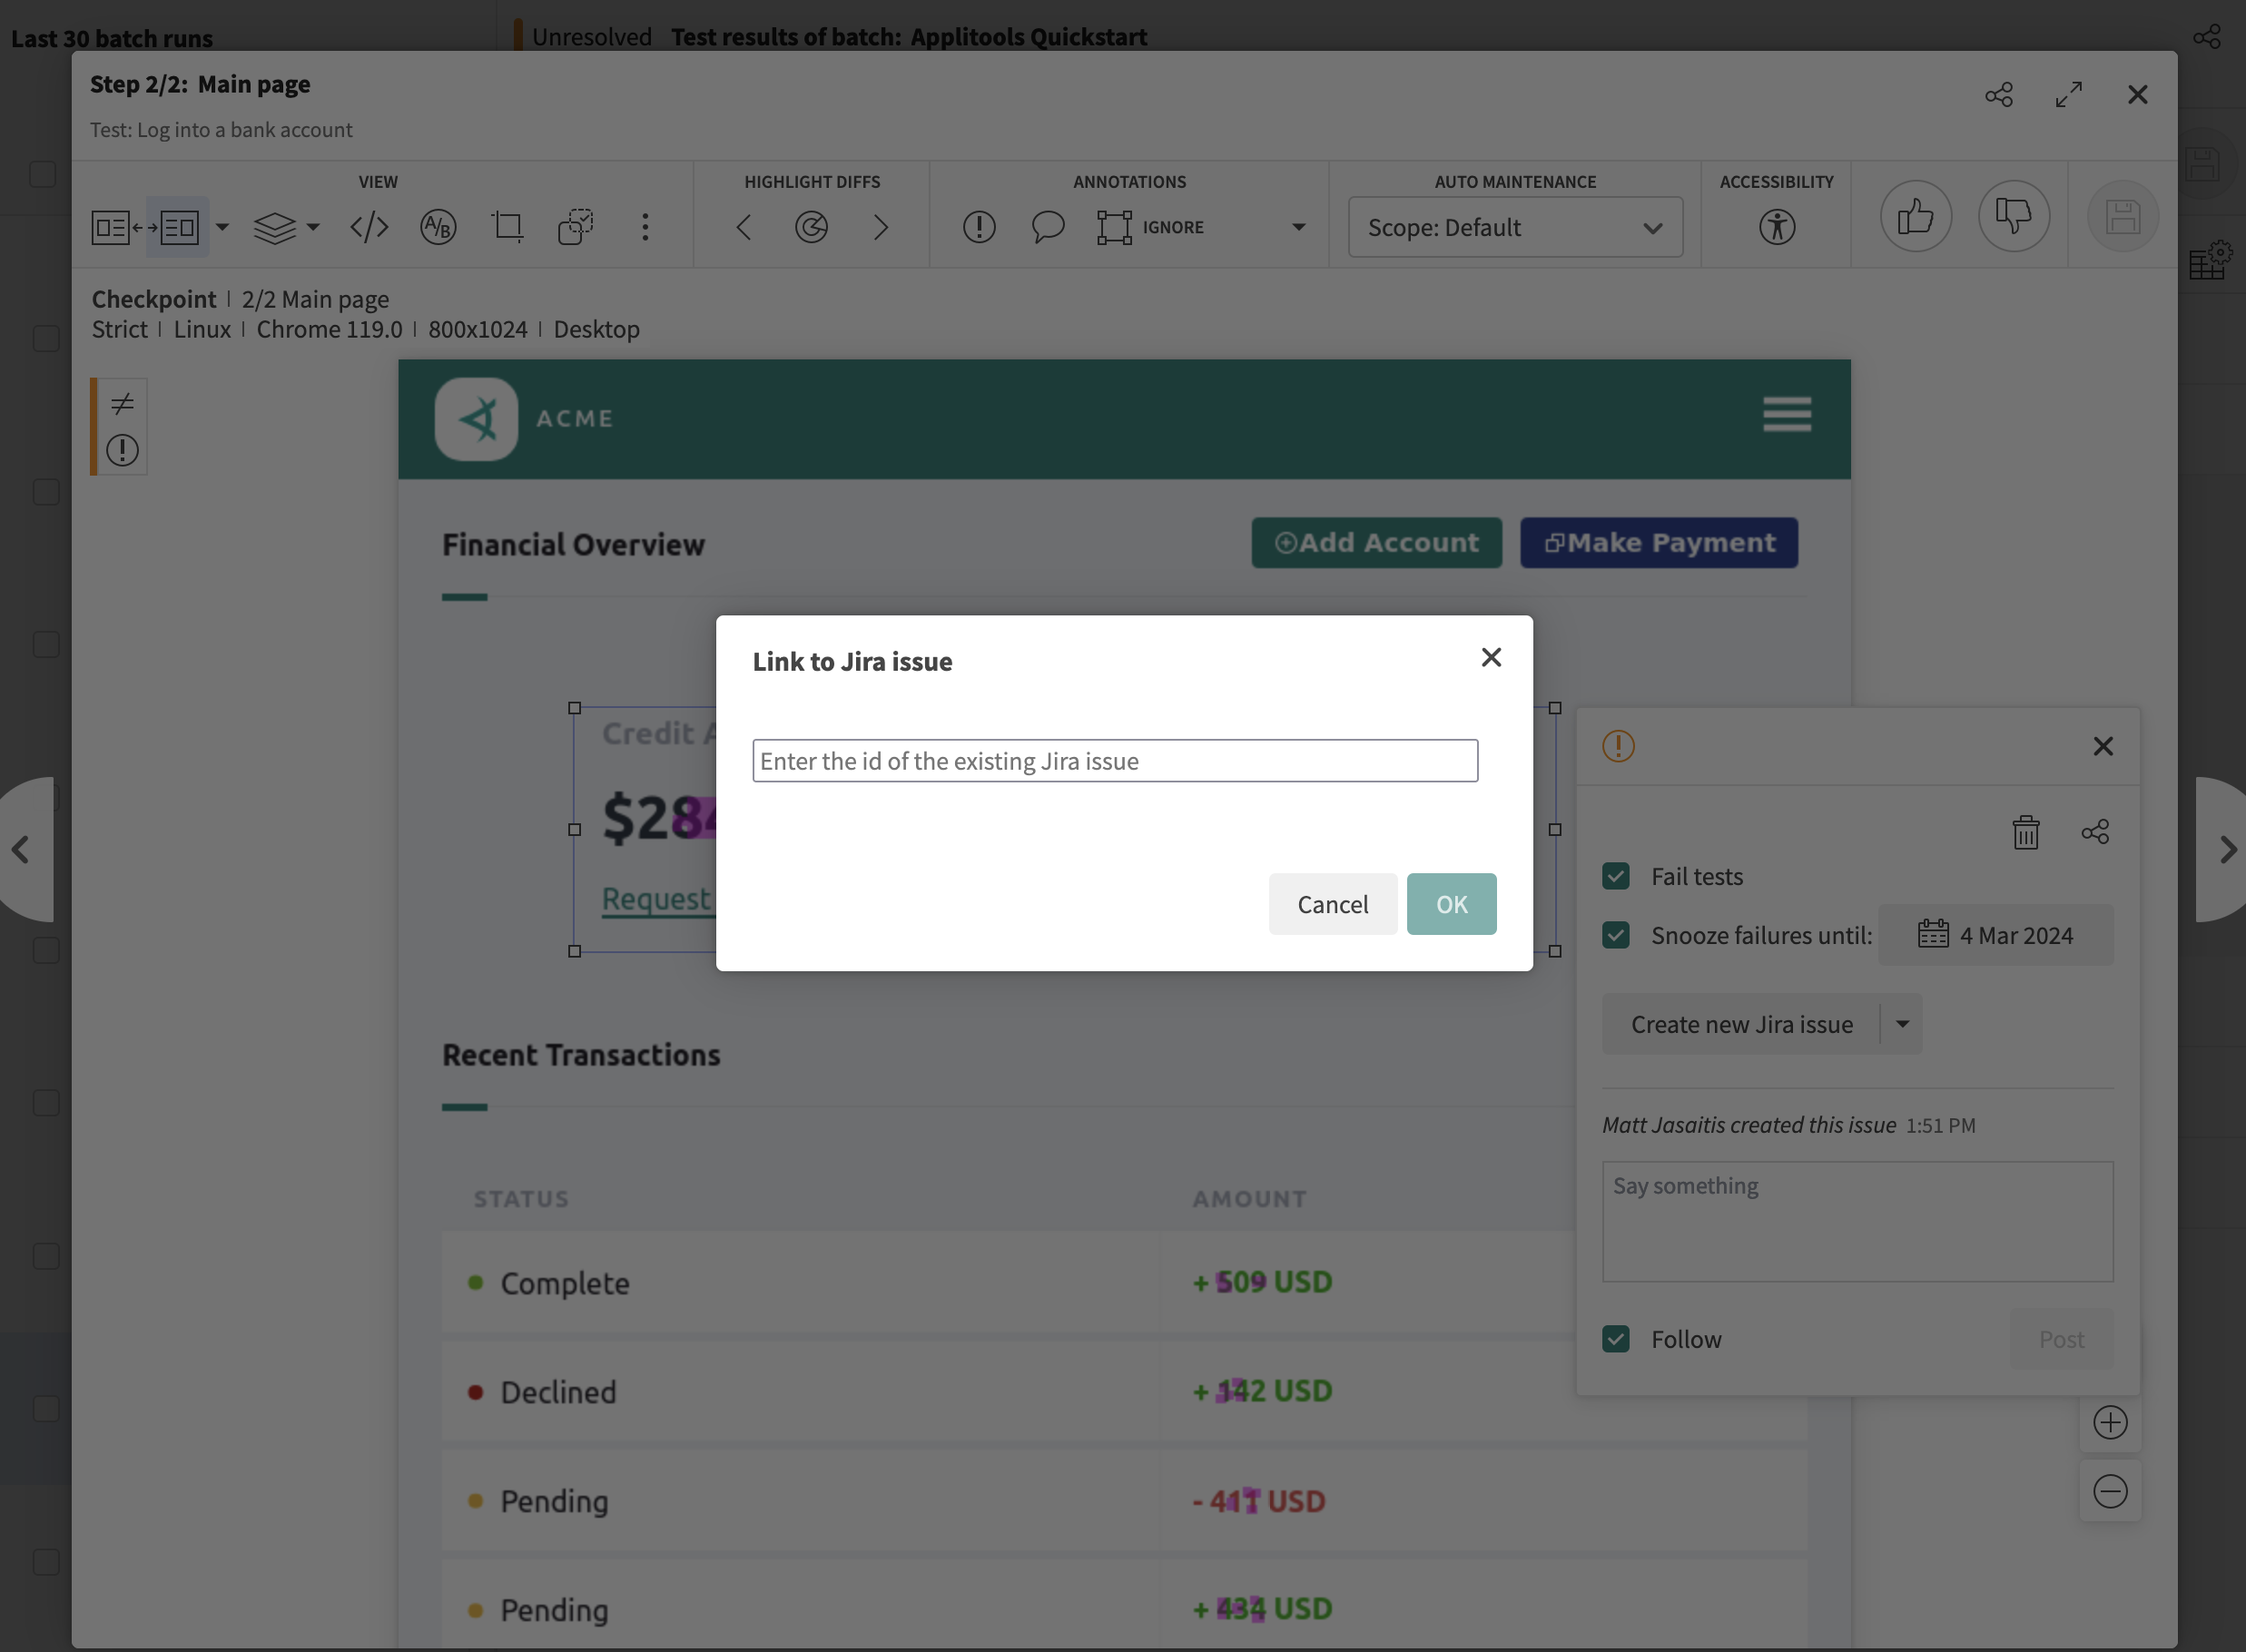2246x1652 pixels.
Task: Toggle Snooze failures until checkbox
Action: pos(1615,935)
